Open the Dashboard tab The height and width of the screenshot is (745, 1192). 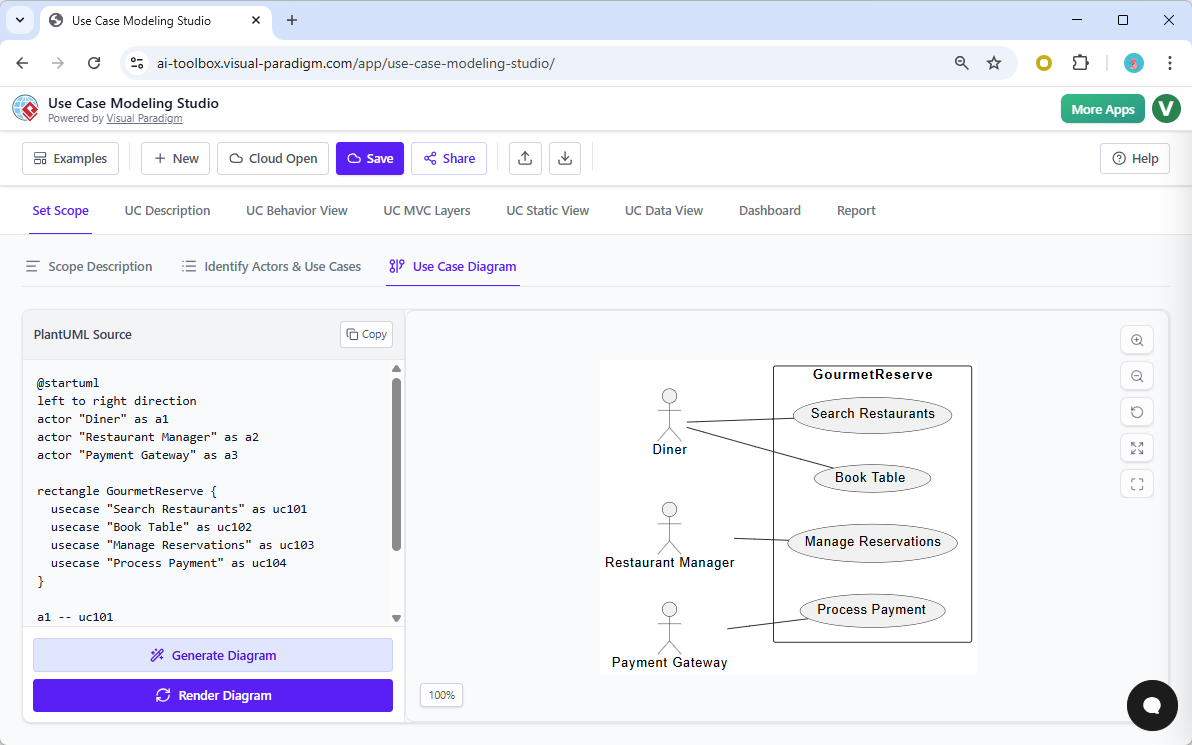coord(770,210)
